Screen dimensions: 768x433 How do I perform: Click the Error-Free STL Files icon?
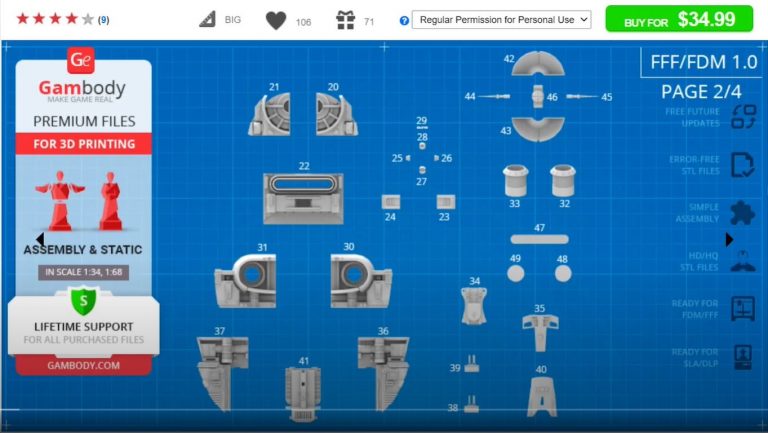(x=742, y=165)
